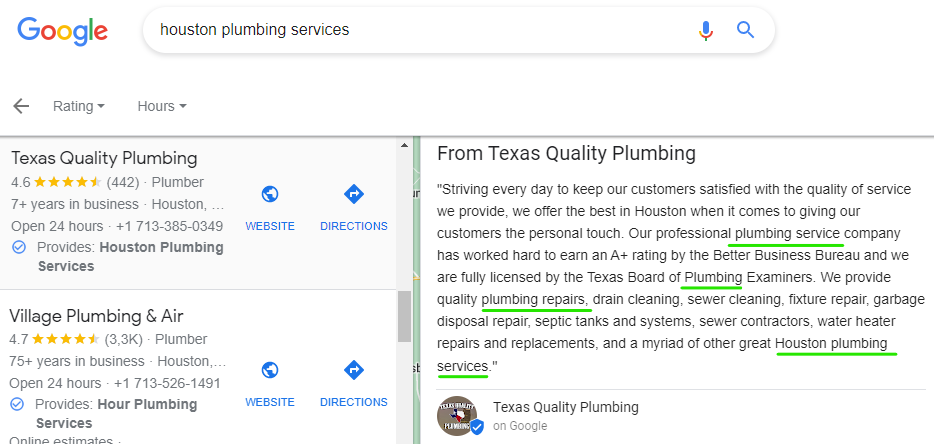
Task: Click the results list scroll up arrow
Action: [404, 145]
